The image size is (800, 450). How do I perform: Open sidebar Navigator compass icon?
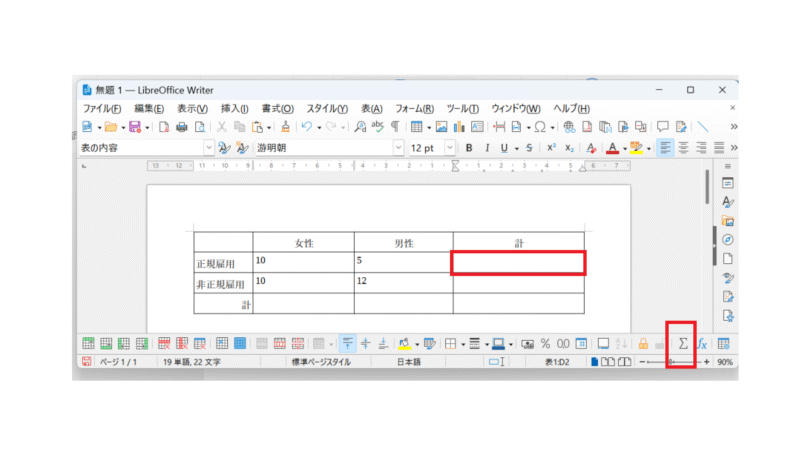pos(728,240)
